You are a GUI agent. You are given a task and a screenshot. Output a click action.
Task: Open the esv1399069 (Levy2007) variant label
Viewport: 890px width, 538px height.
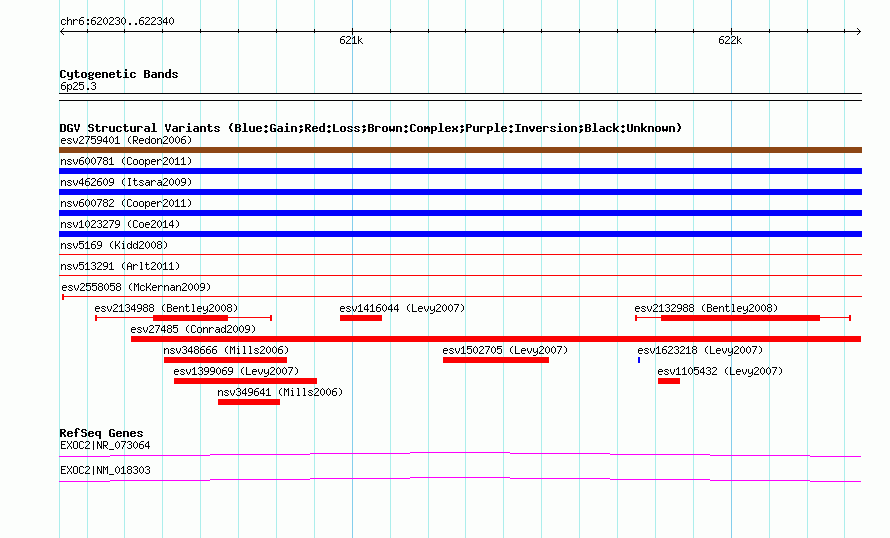tap(236, 371)
